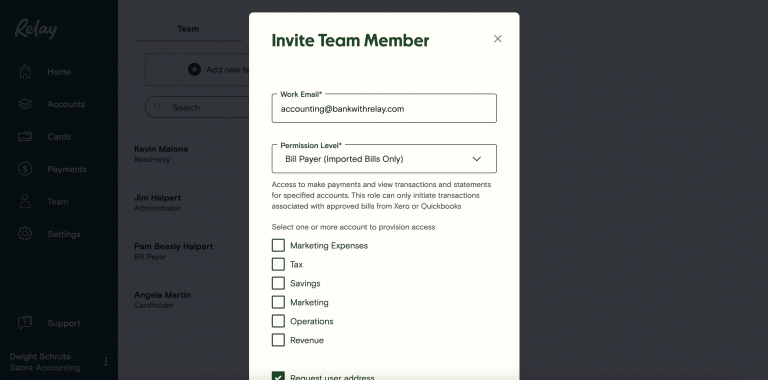
Task: Click the Administrator role label
Action: click(158, 208)
